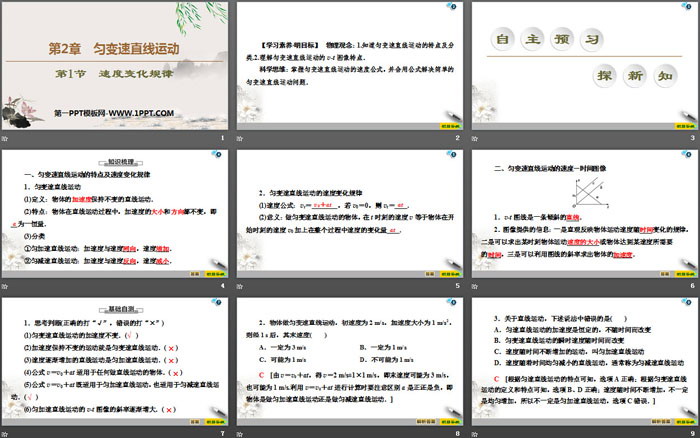The height and width of the screenshot is (438, 700).
Task: Click the transition star icon under slide 1
Action: click(5, 138)
